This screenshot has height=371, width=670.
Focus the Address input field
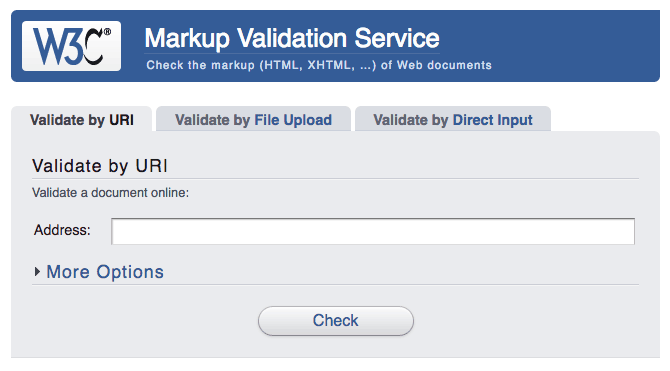click(x=373, y=231)
